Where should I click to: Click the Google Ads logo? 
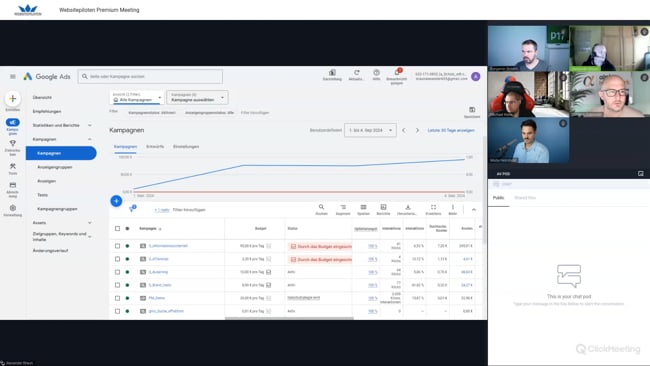(47, 76)
